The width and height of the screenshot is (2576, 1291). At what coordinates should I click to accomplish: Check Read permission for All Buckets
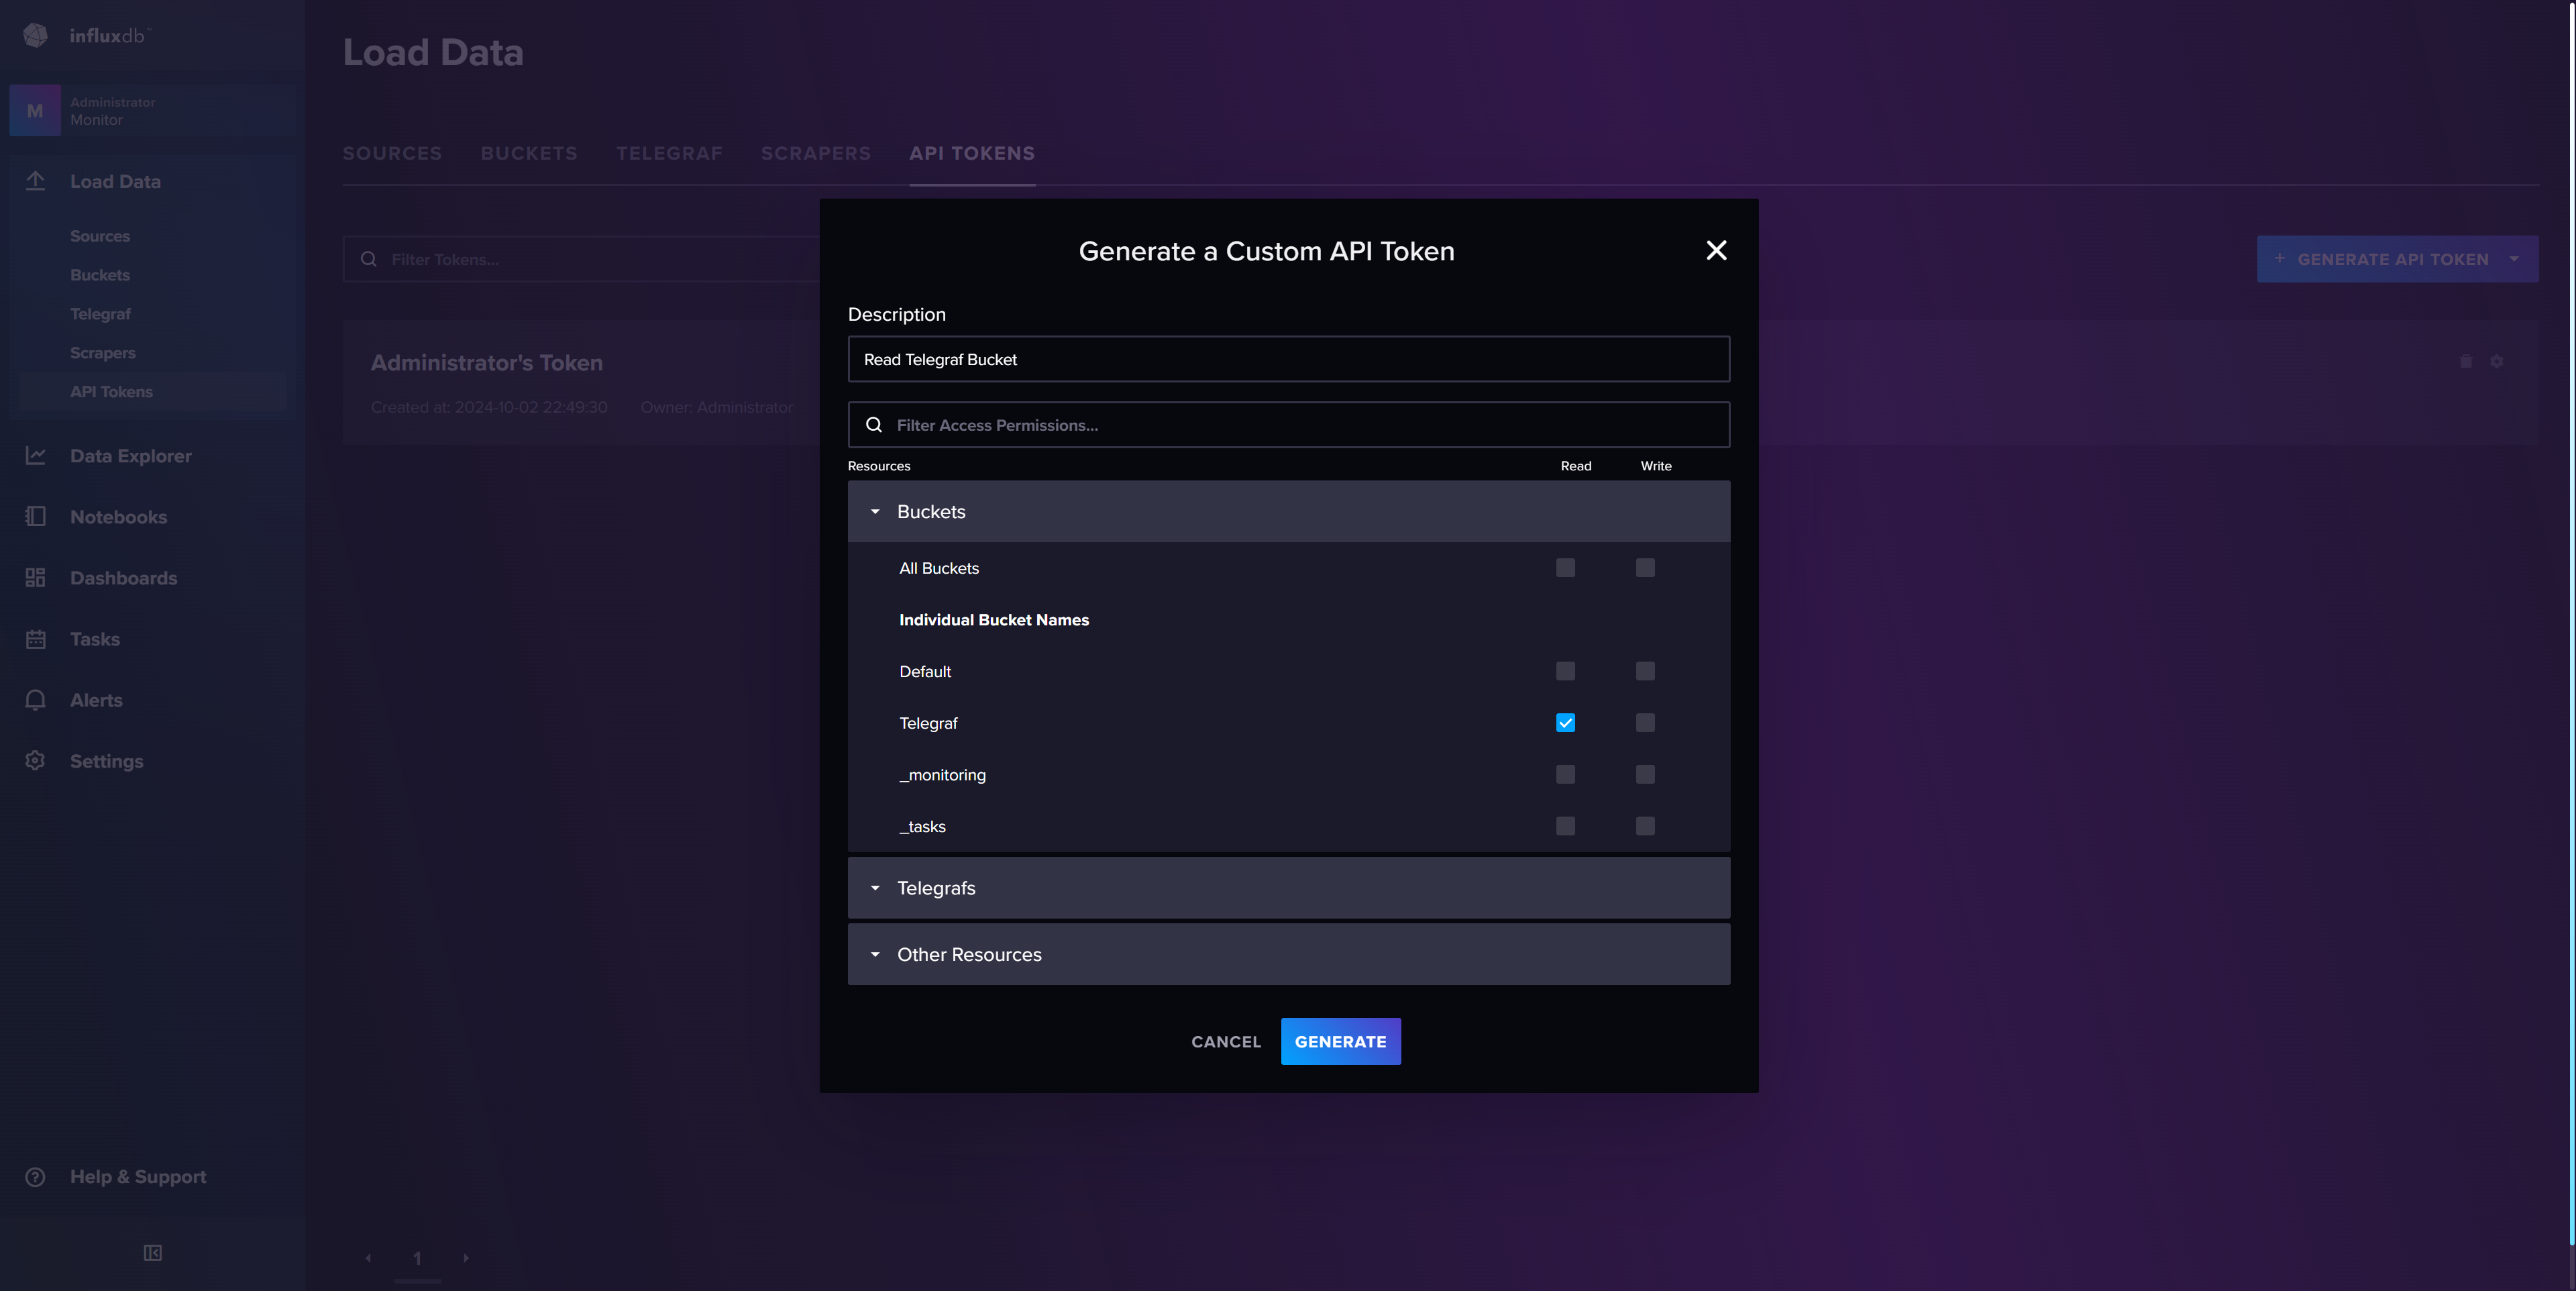tap(1565, 568)
